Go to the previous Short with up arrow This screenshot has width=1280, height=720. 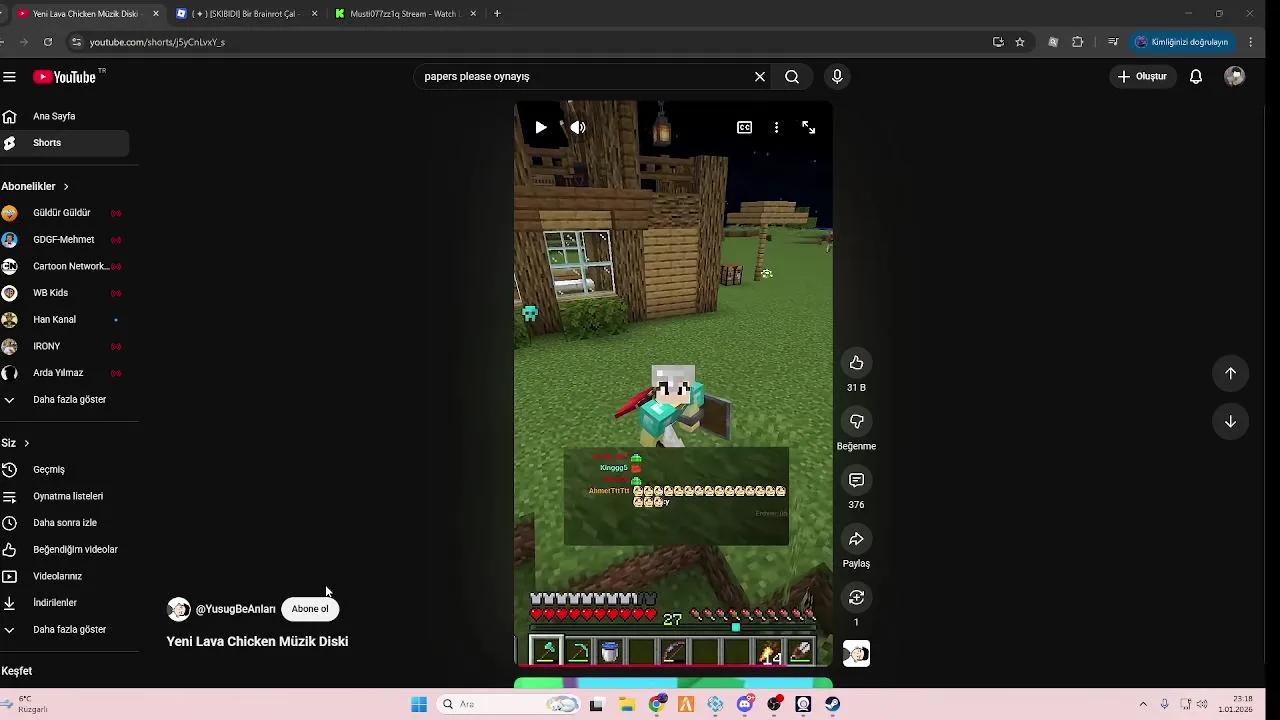(x=1231, y=373)
